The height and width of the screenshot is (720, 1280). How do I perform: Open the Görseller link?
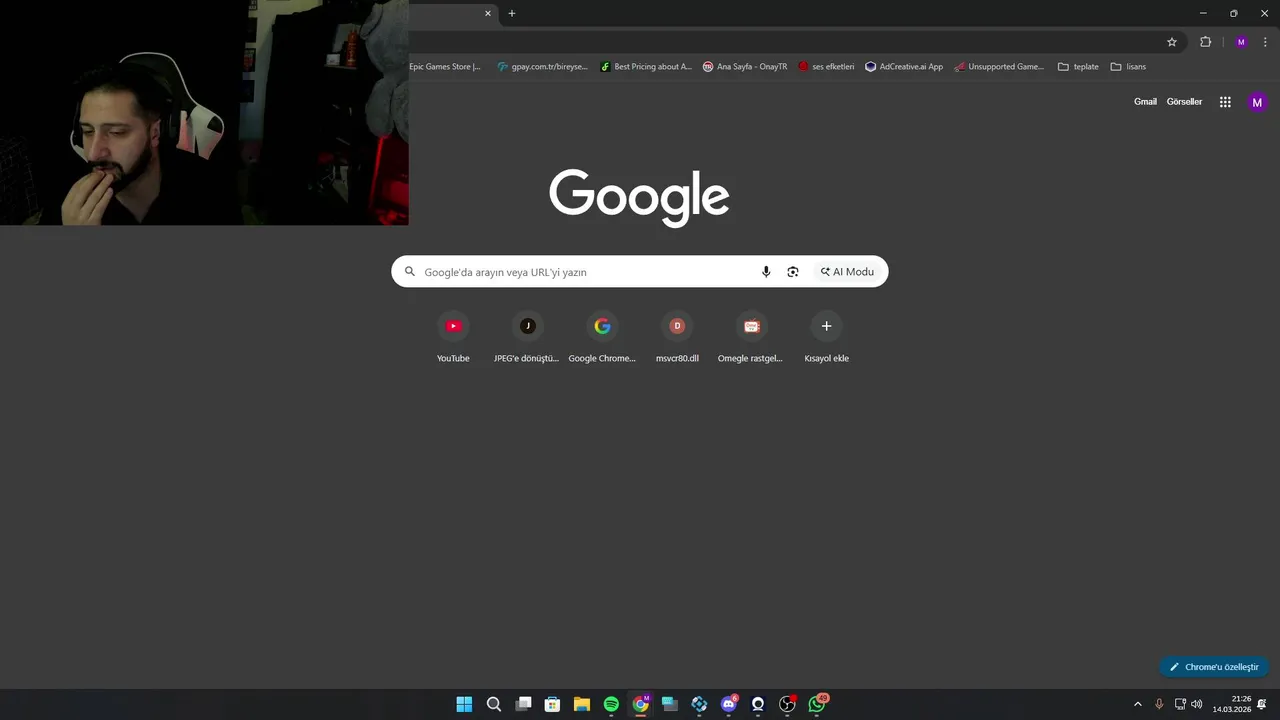tap(1184, 102)
